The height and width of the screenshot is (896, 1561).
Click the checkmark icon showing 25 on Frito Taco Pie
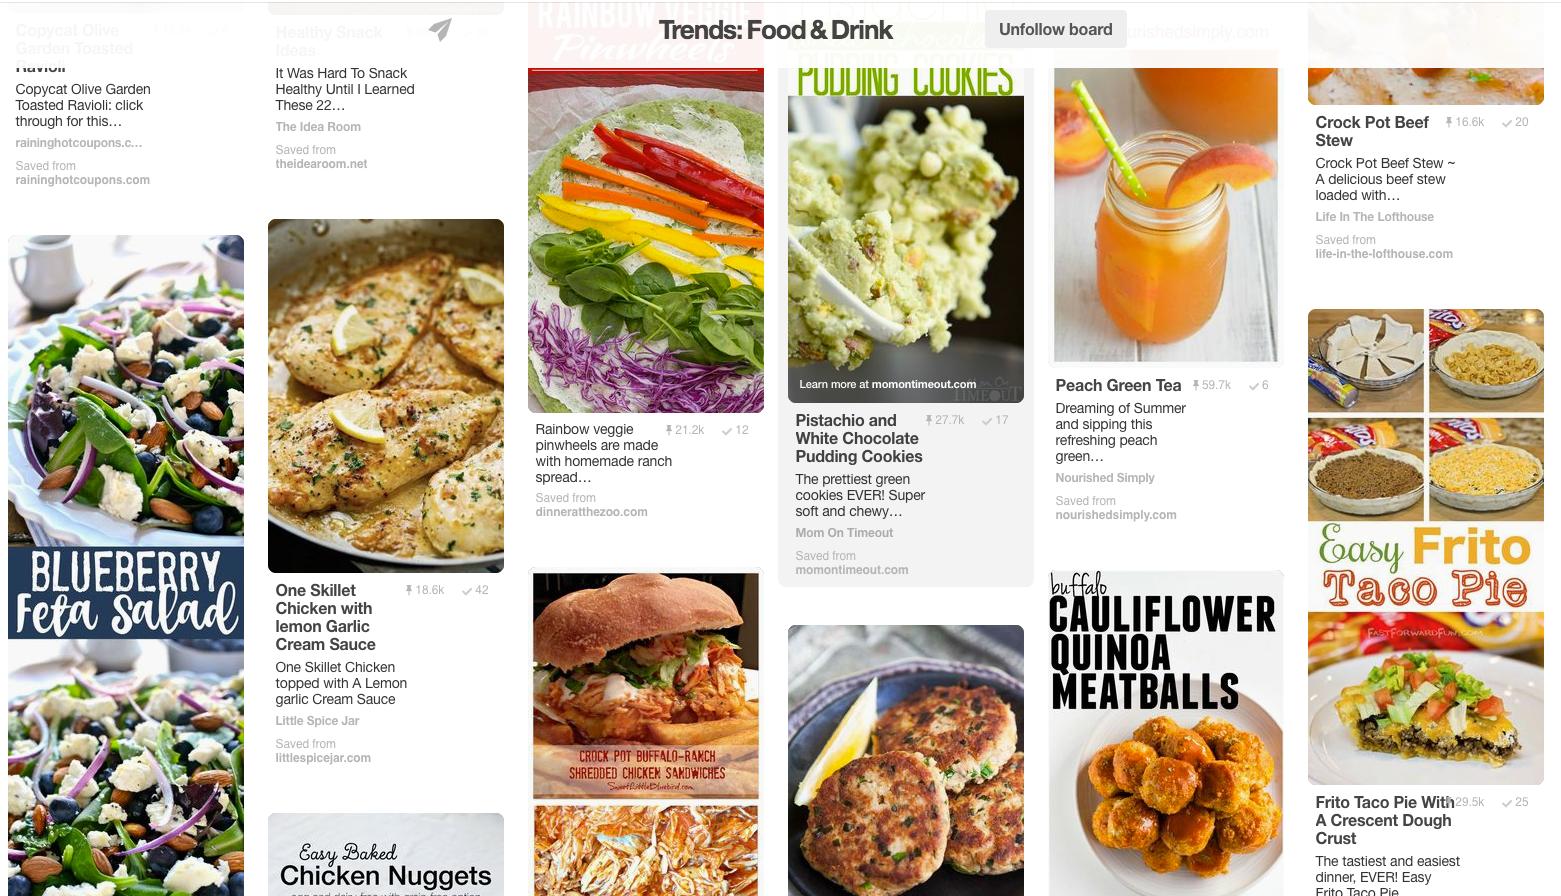[x=1507, y=802]
